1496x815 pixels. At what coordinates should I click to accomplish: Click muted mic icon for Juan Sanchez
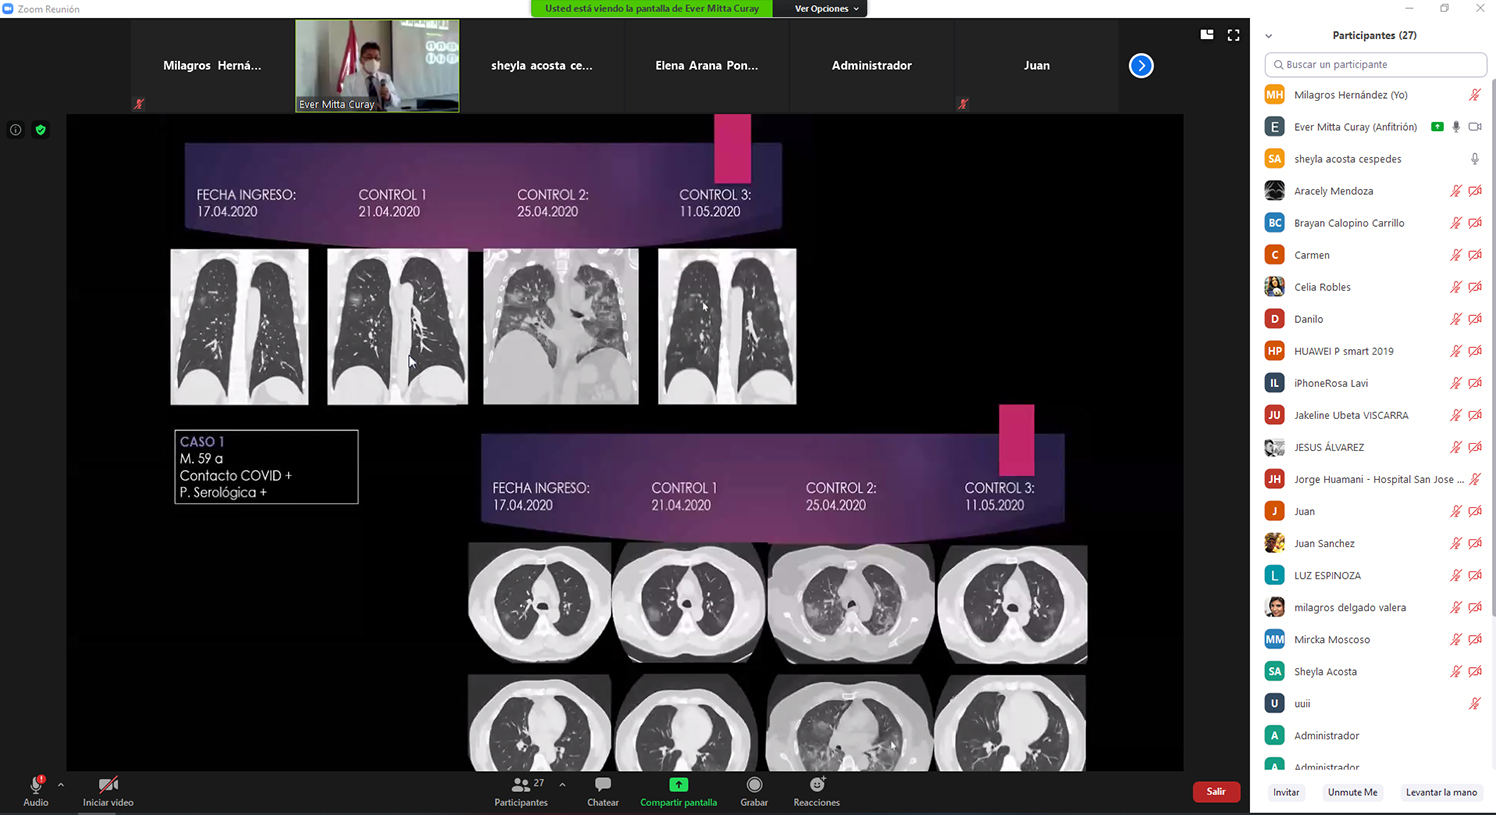click(1456, 543)
